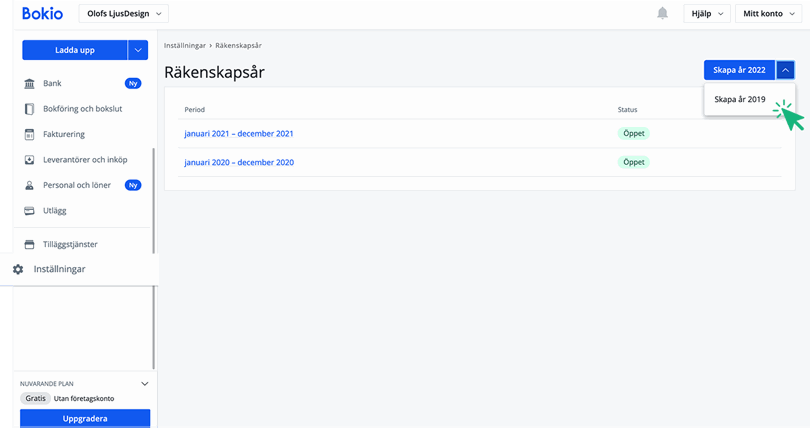810x433 pixels.
Task: Open januari 2021 – december 2021 period
Action: coord(239,134)
